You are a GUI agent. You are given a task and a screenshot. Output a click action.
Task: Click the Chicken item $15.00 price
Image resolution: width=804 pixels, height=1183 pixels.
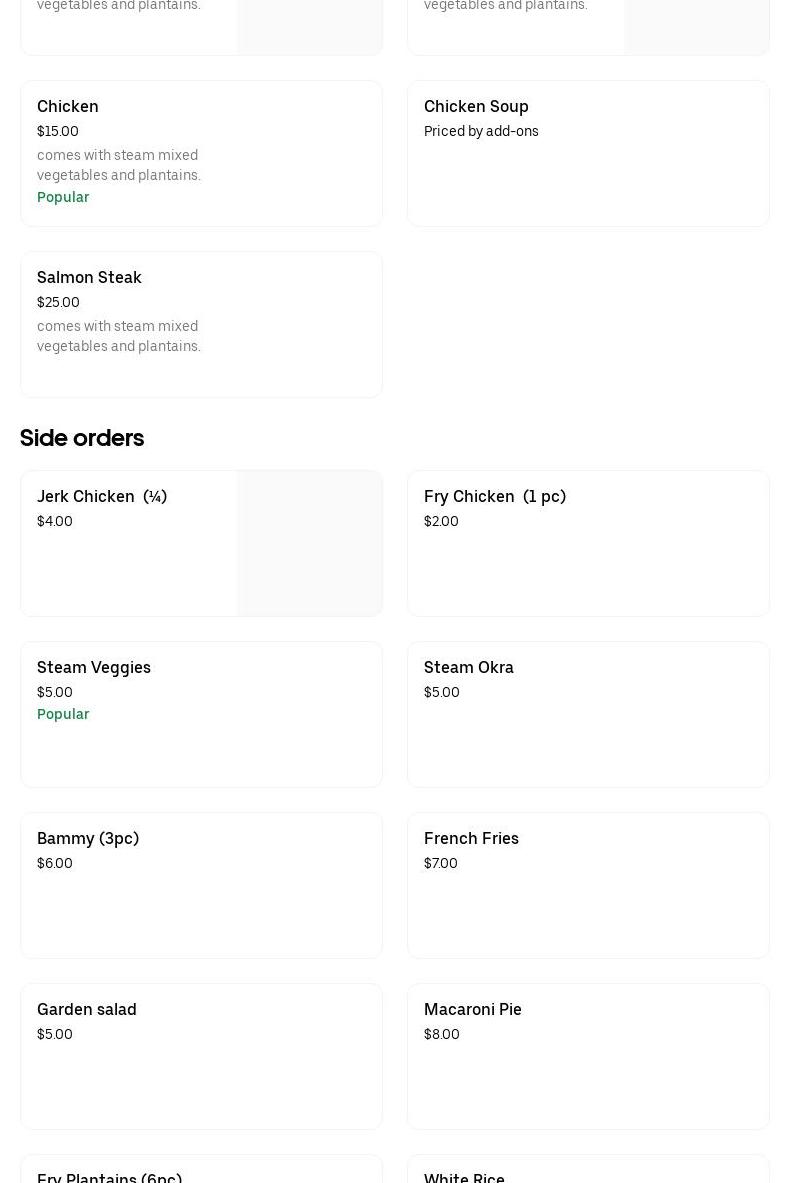pyautogui.click(x=58, y=131)
